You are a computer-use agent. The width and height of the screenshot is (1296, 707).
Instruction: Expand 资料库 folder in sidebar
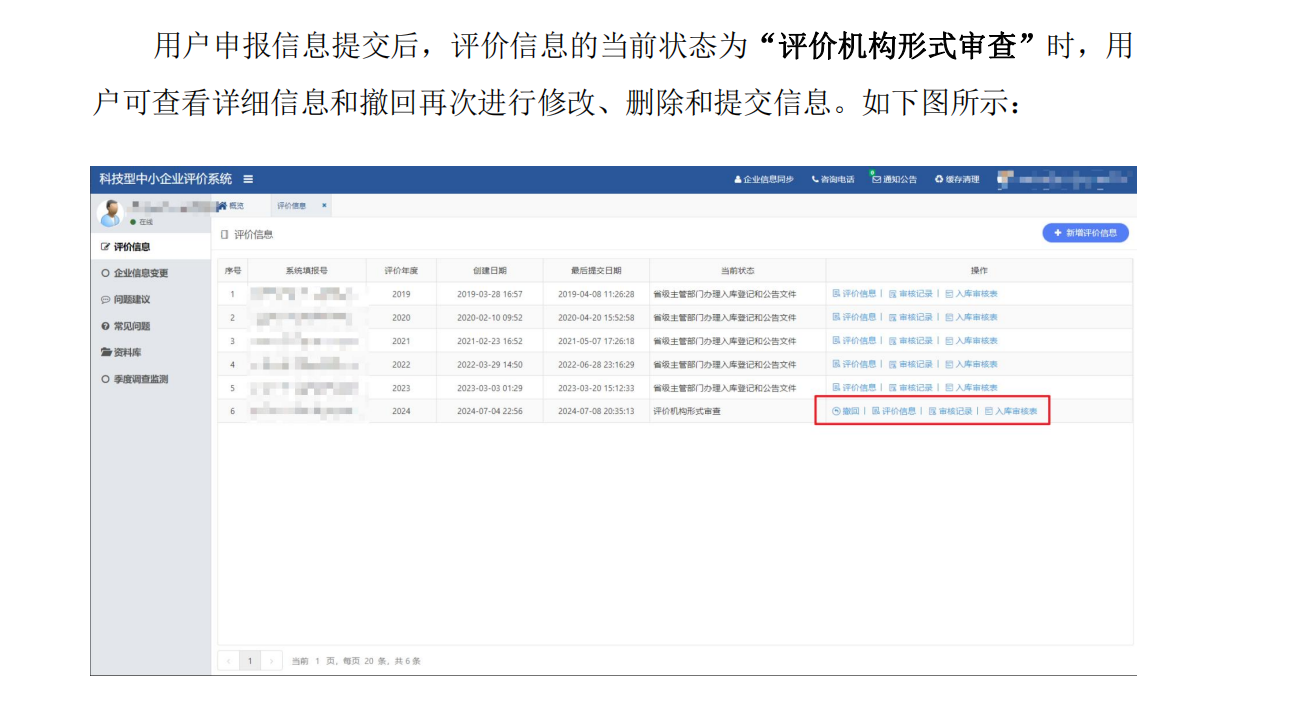click(x=127, y=352)
